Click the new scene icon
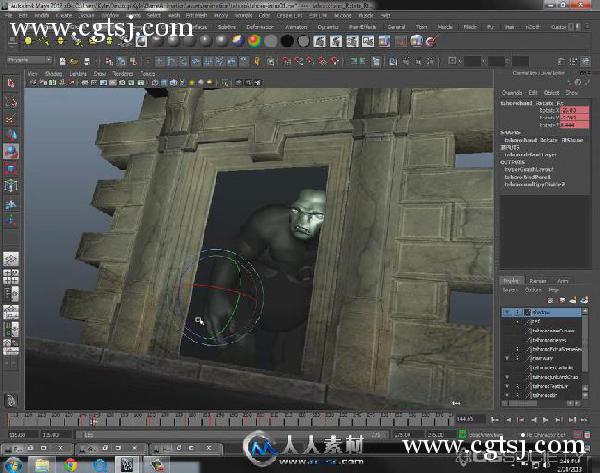This screenshot has width=600, height=473. point(62,61)
